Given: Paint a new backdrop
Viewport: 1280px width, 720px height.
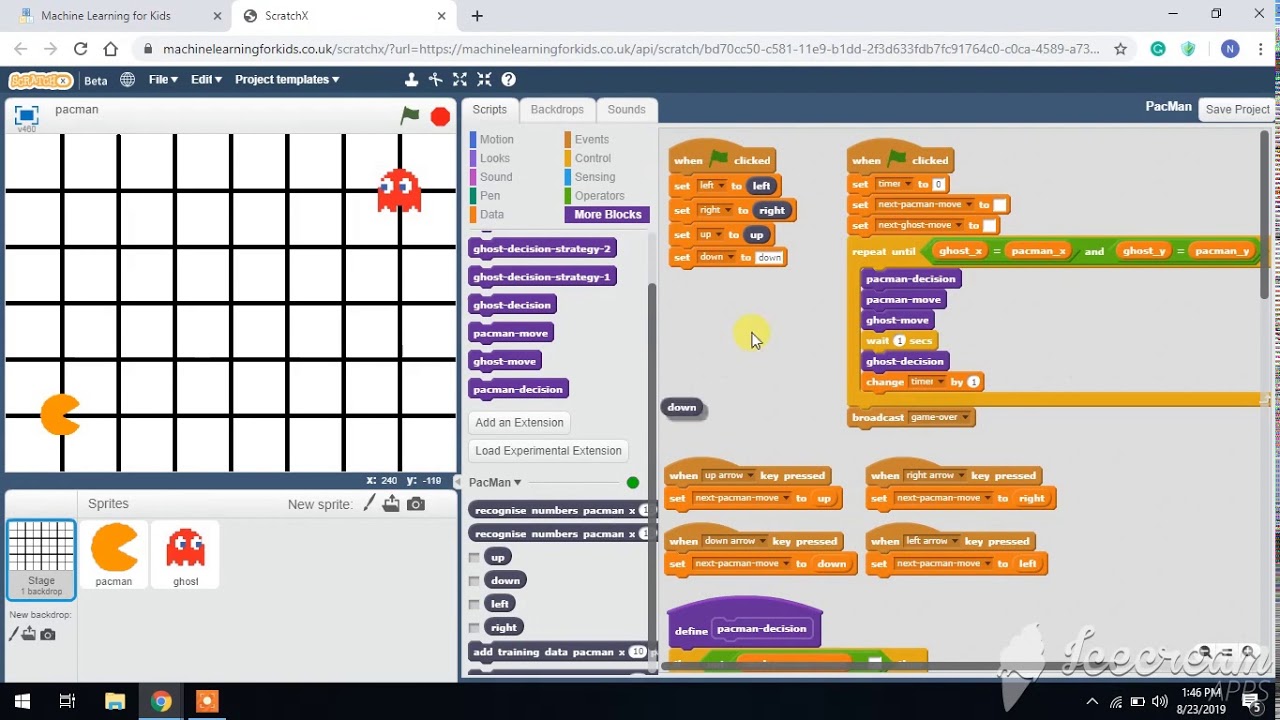Looking at the screenshot, I should tap(13, 634).
